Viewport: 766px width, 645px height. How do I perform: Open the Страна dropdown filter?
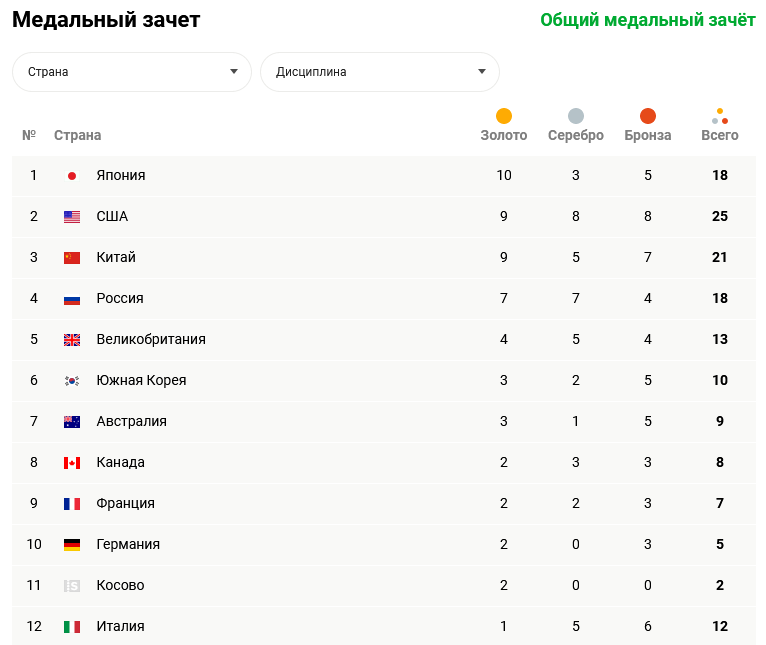132,72
